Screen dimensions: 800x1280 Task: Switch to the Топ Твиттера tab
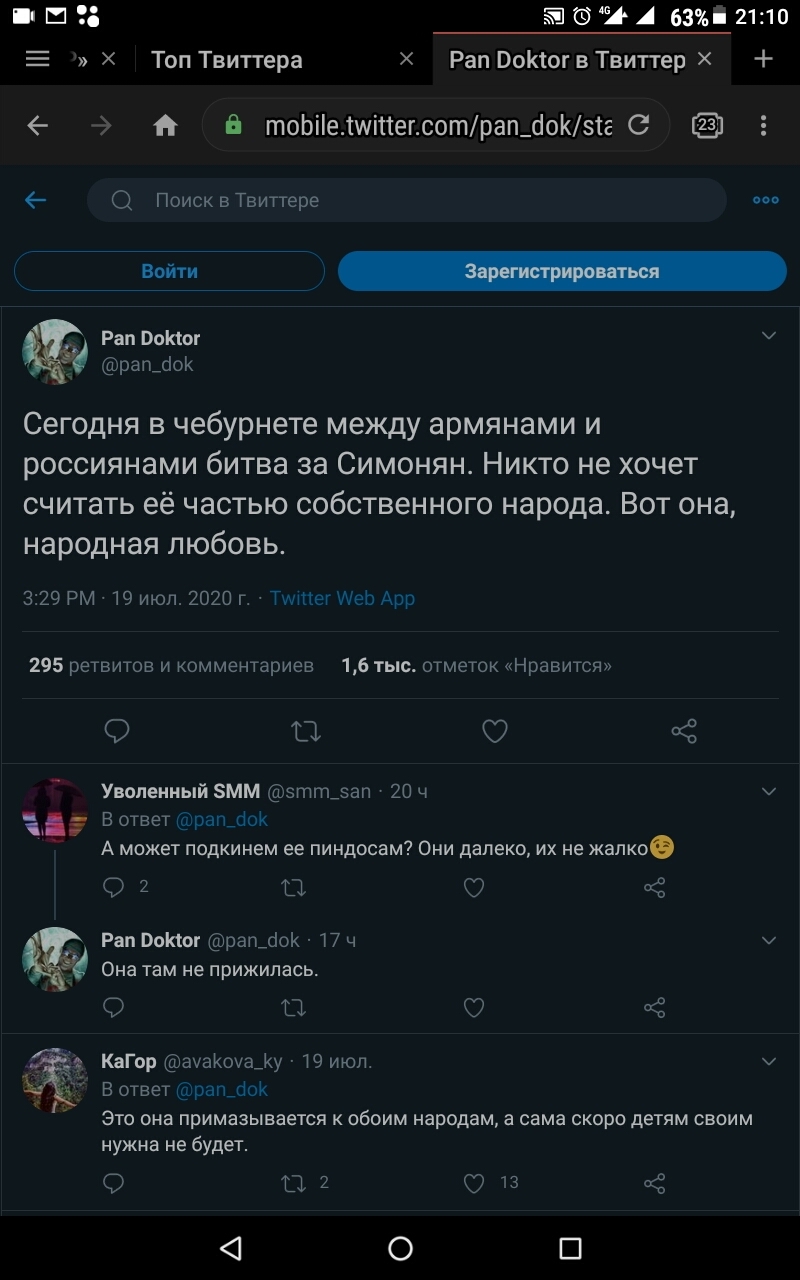(x=227, y=60)
